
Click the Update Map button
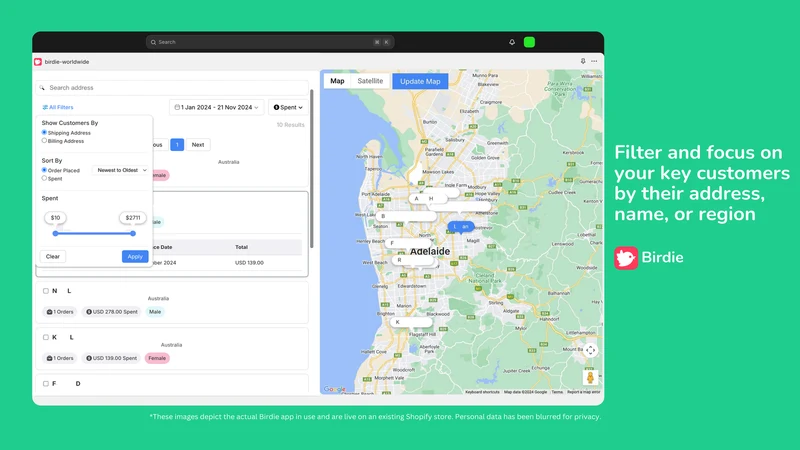(x=420, y=81)
